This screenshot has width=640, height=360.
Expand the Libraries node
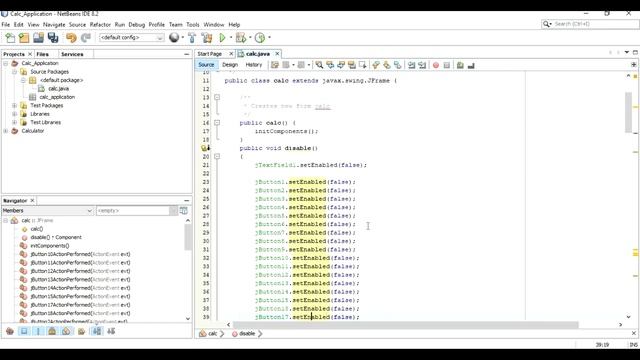[x=15, y=114]
